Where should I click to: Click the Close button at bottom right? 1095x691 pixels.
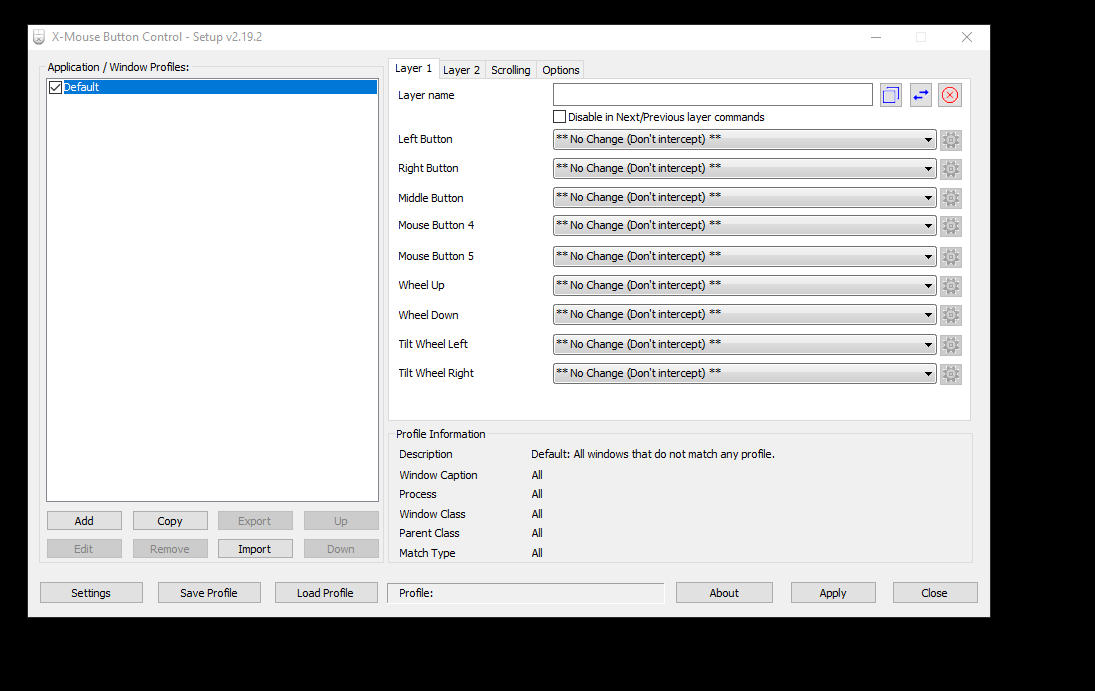pos(934,593)
